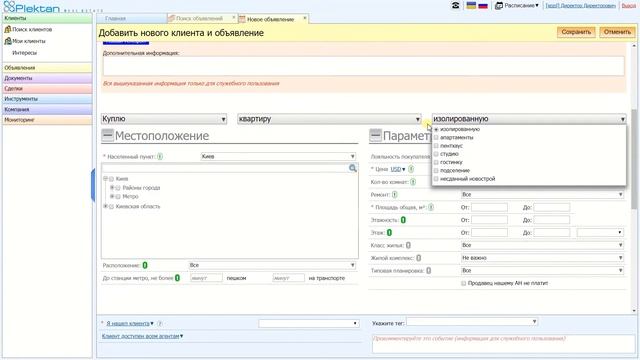Tick the несданный новострой option
This screenshot has height=360, width=640.
(x=436, y=179)
